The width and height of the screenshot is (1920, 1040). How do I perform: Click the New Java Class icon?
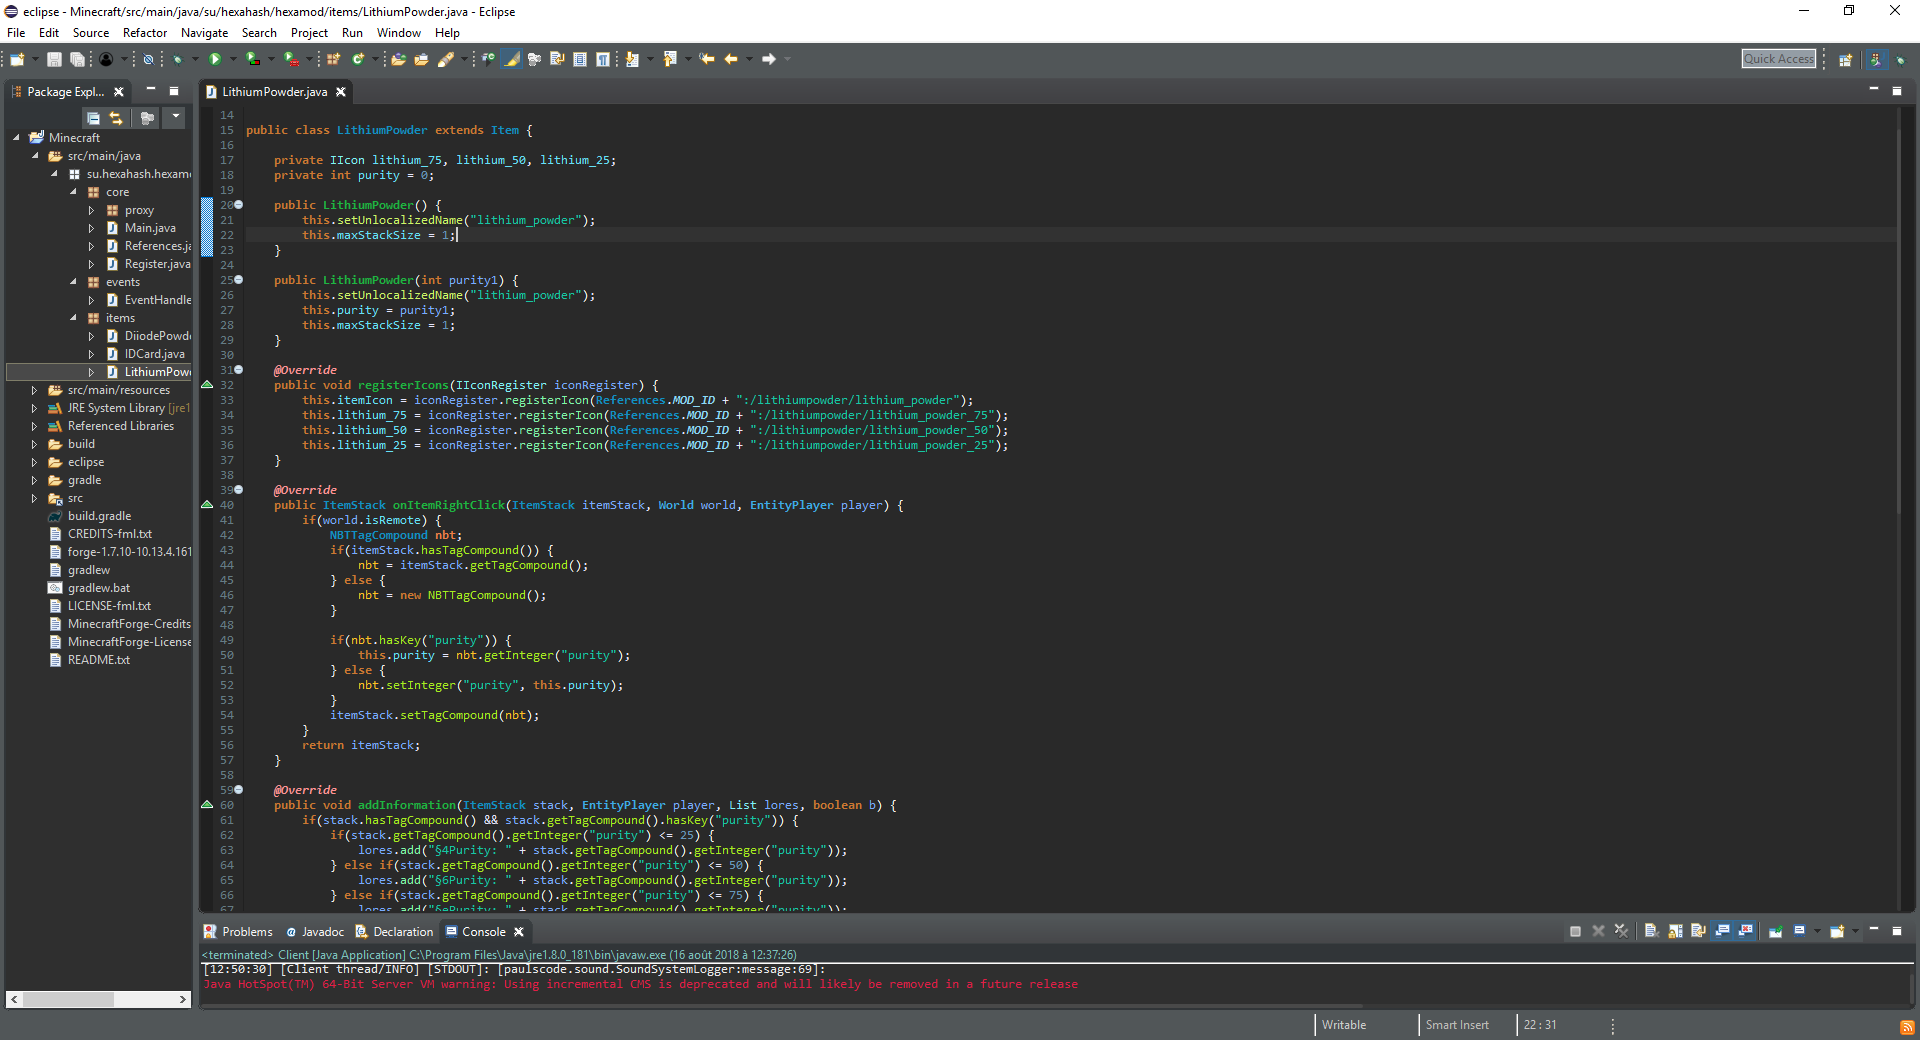357,59
